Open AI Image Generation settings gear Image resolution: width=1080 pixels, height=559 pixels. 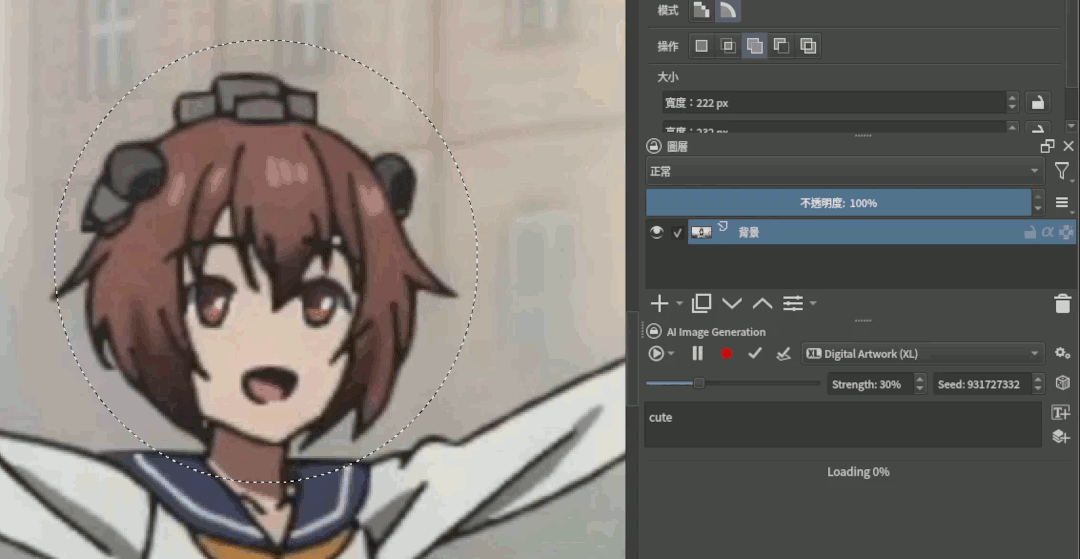coord(1062,353)
